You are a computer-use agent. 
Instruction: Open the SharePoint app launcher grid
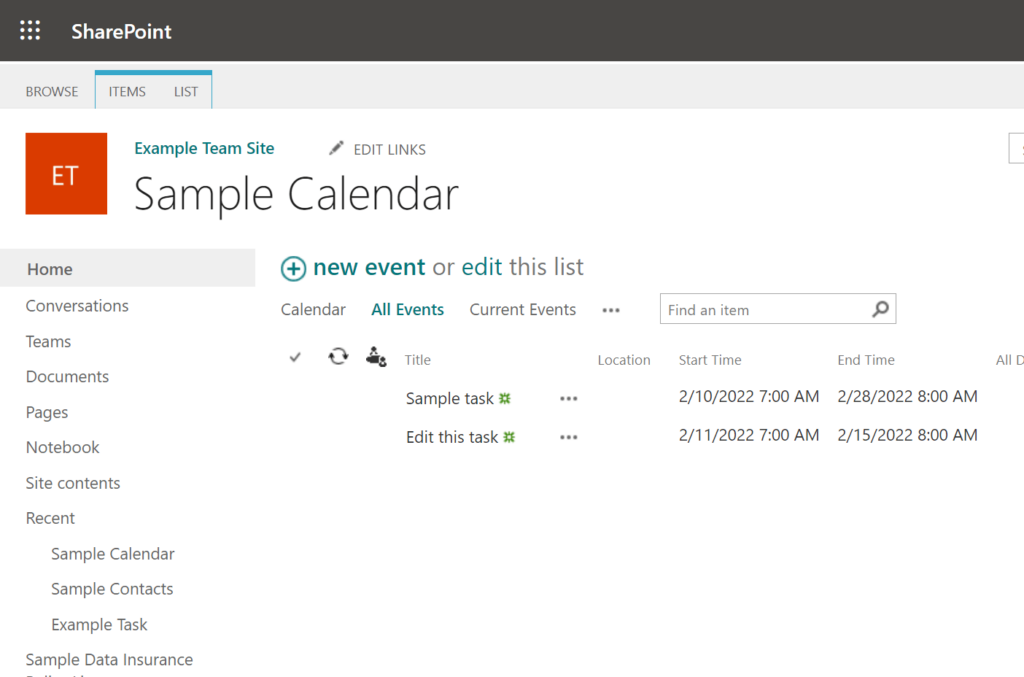pos(30,31)
